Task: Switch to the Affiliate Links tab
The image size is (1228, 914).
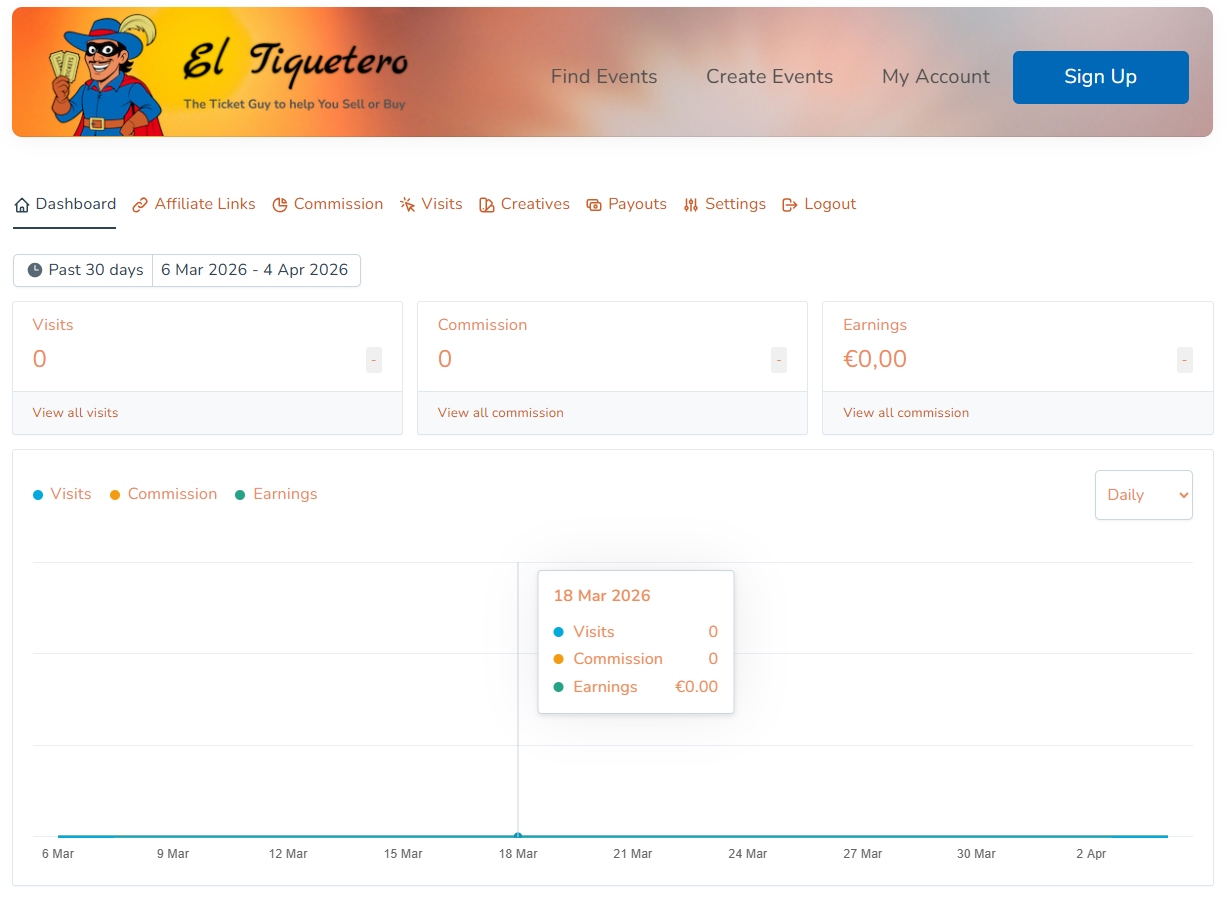Action: tap(194, 204)
